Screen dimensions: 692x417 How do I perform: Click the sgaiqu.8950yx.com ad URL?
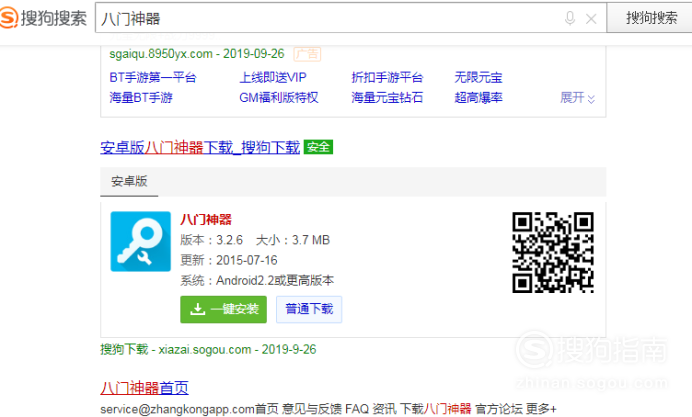click(x=161, y=54)
